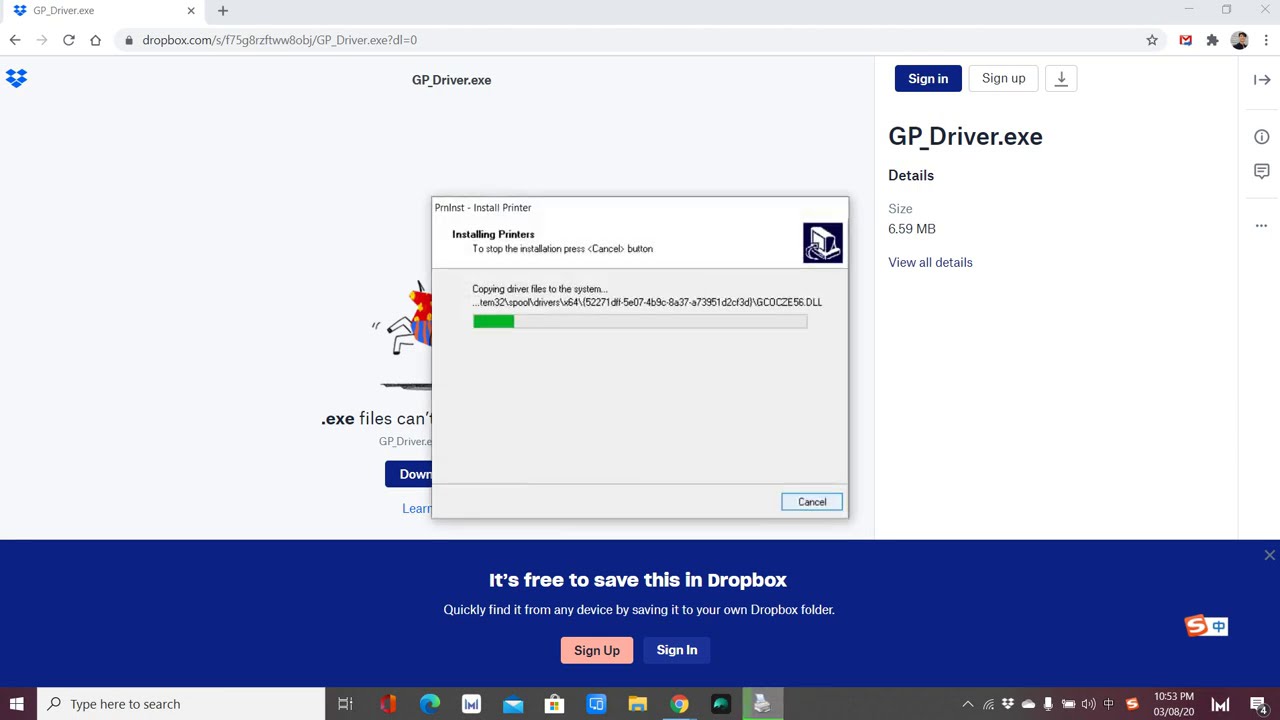
Task: Close the blue Dropbox sign-up banner
Action: click(x=1269, y=555)
